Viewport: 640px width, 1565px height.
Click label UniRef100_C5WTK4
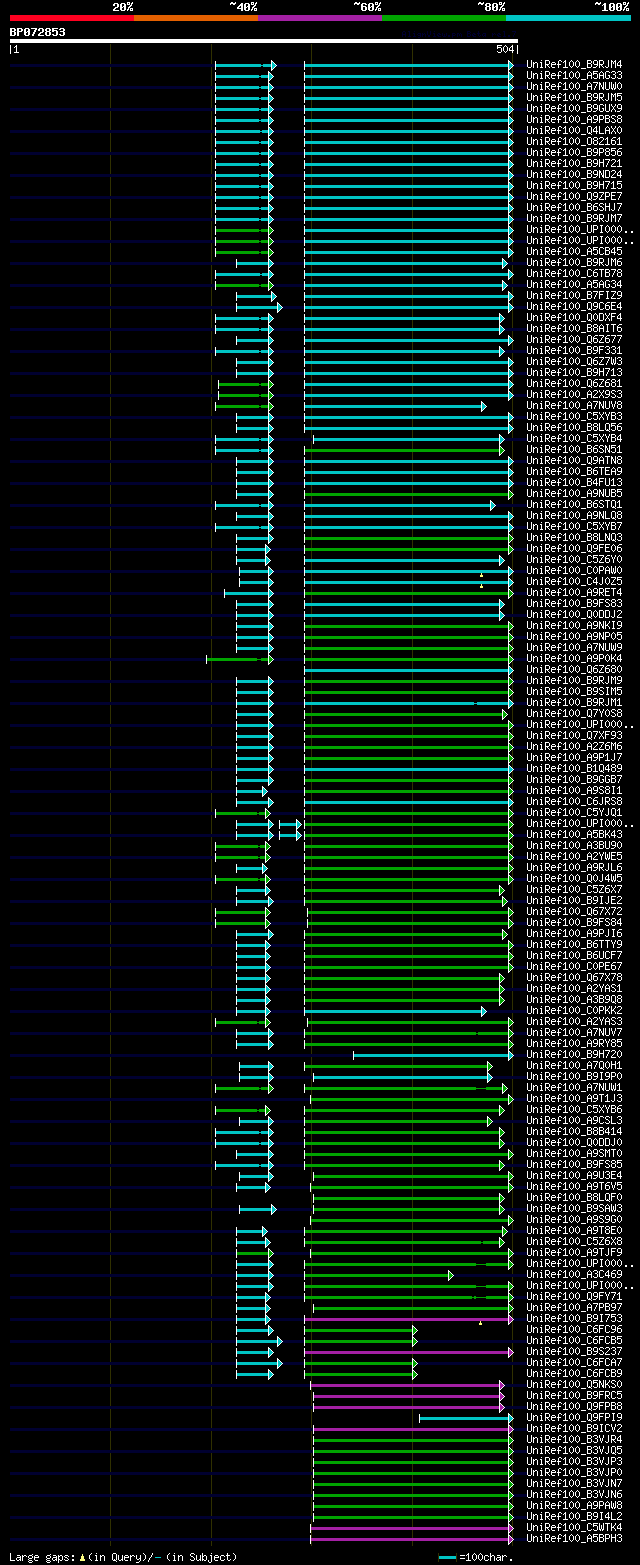tap(574, 1527)
